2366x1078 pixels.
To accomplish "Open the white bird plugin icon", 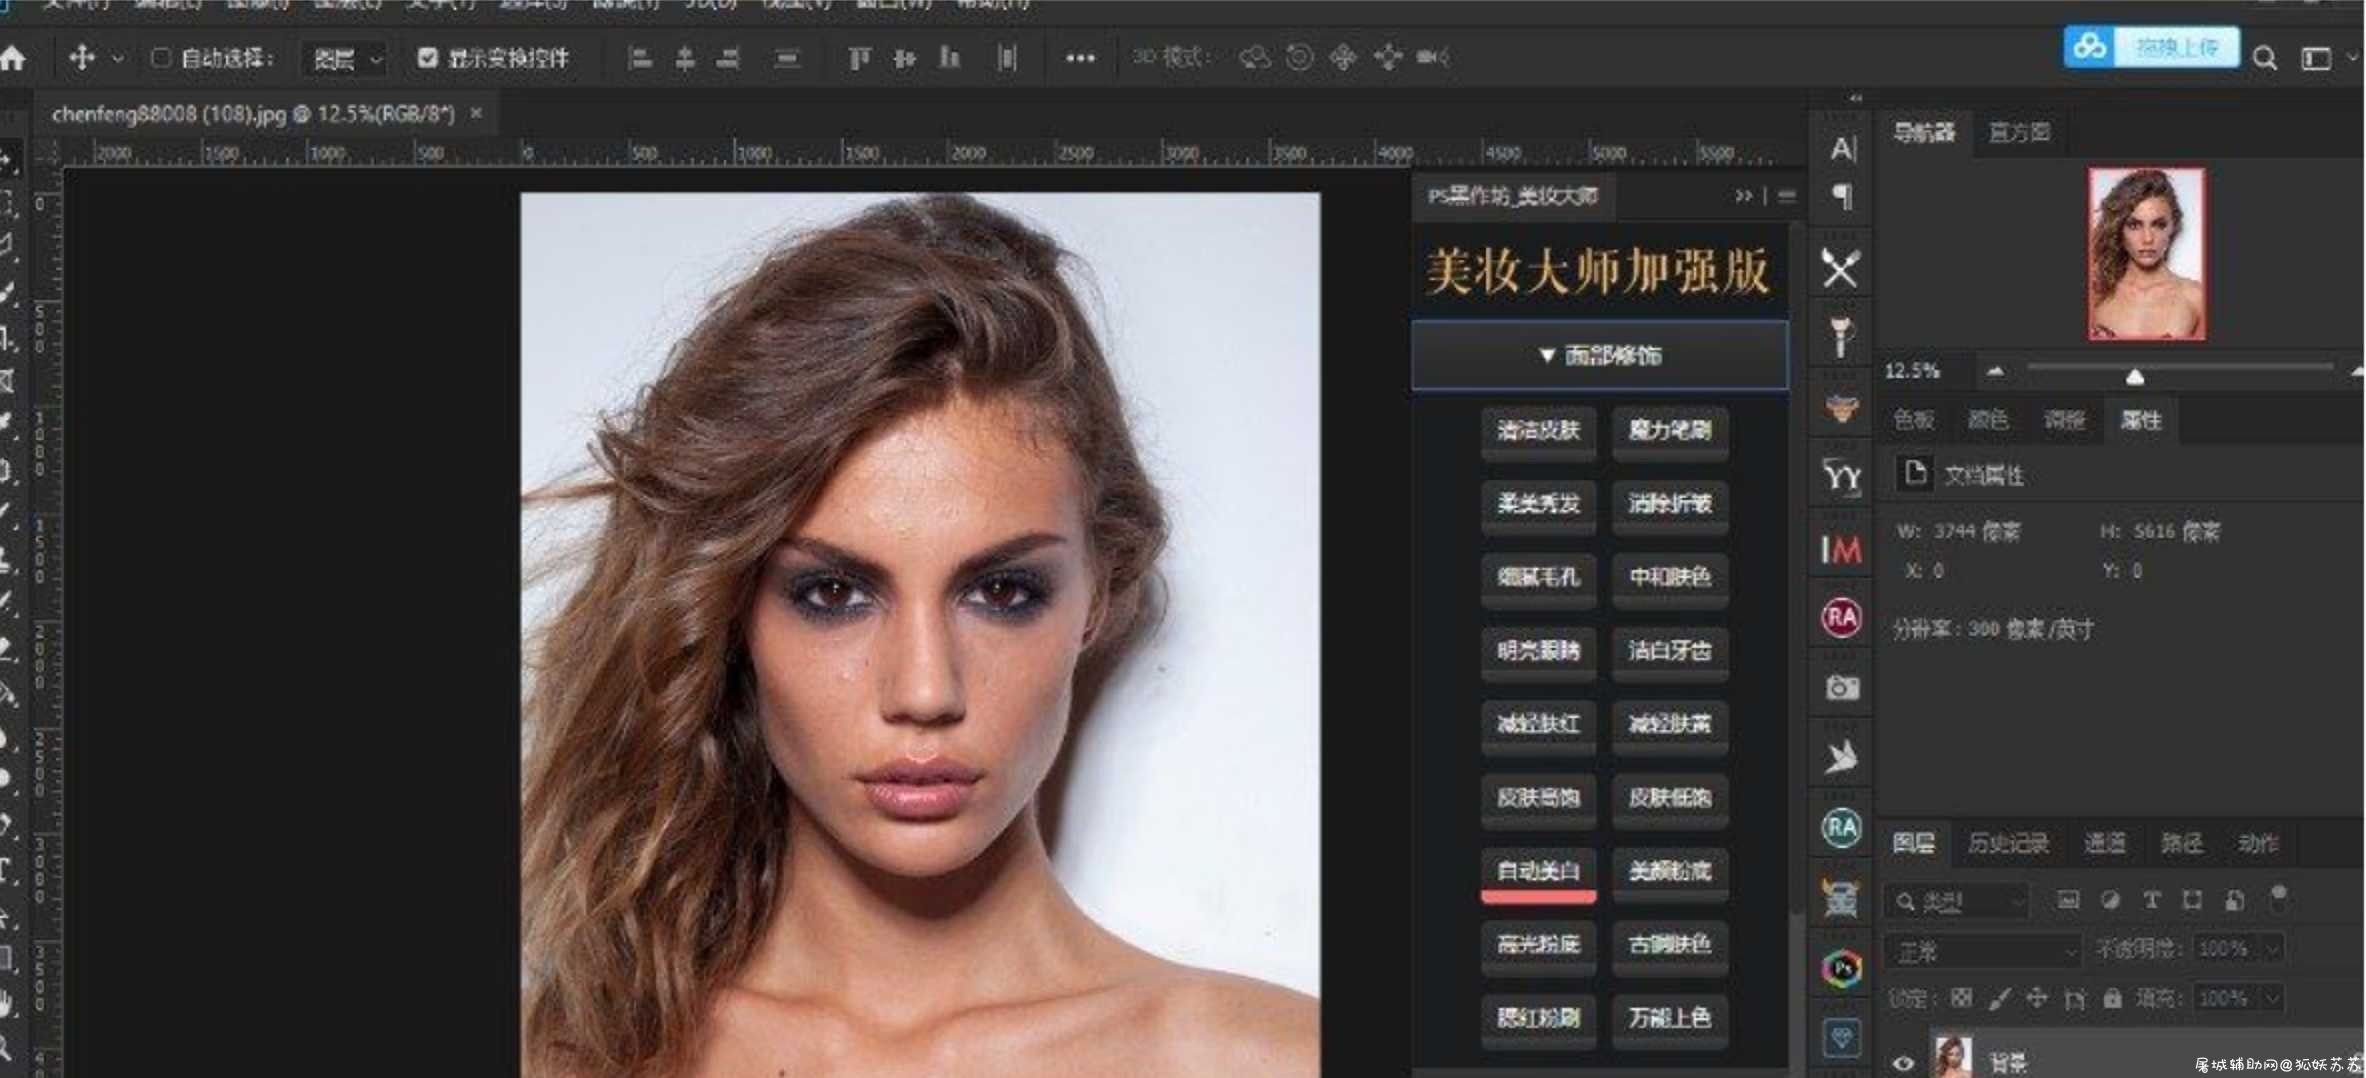I will coord(1841,757).
